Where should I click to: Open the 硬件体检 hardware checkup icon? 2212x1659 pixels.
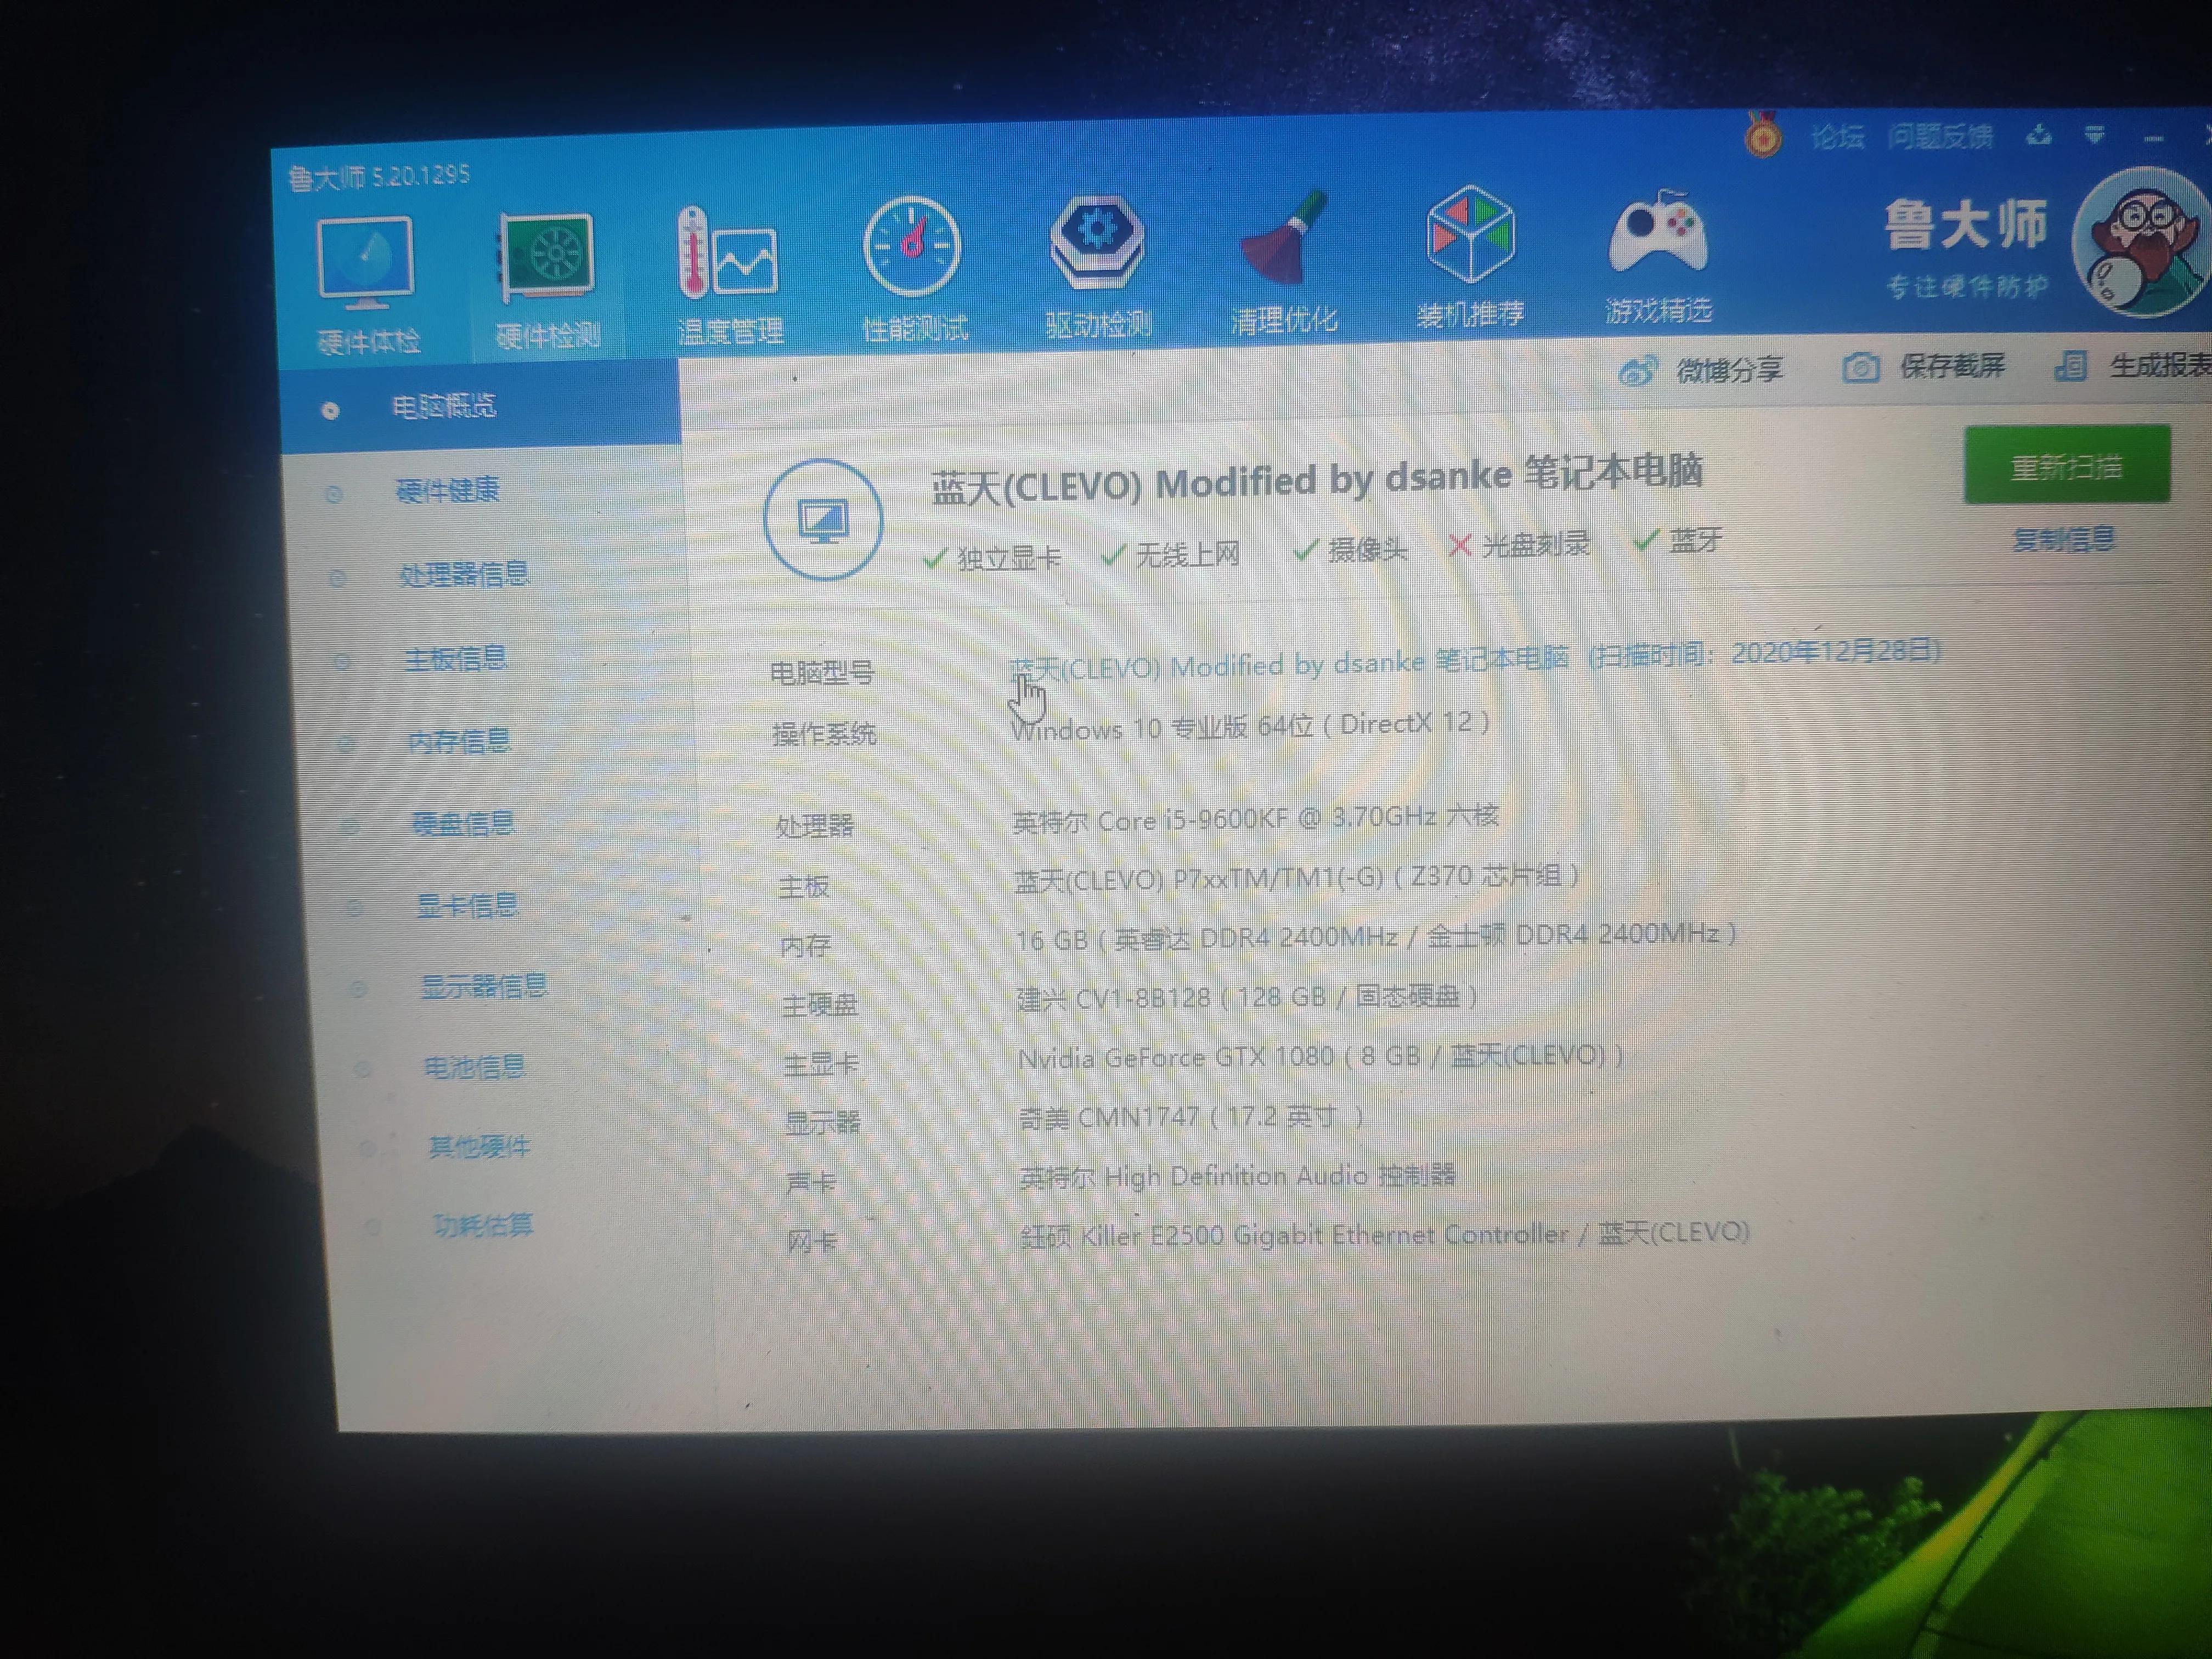coord(366,285)
